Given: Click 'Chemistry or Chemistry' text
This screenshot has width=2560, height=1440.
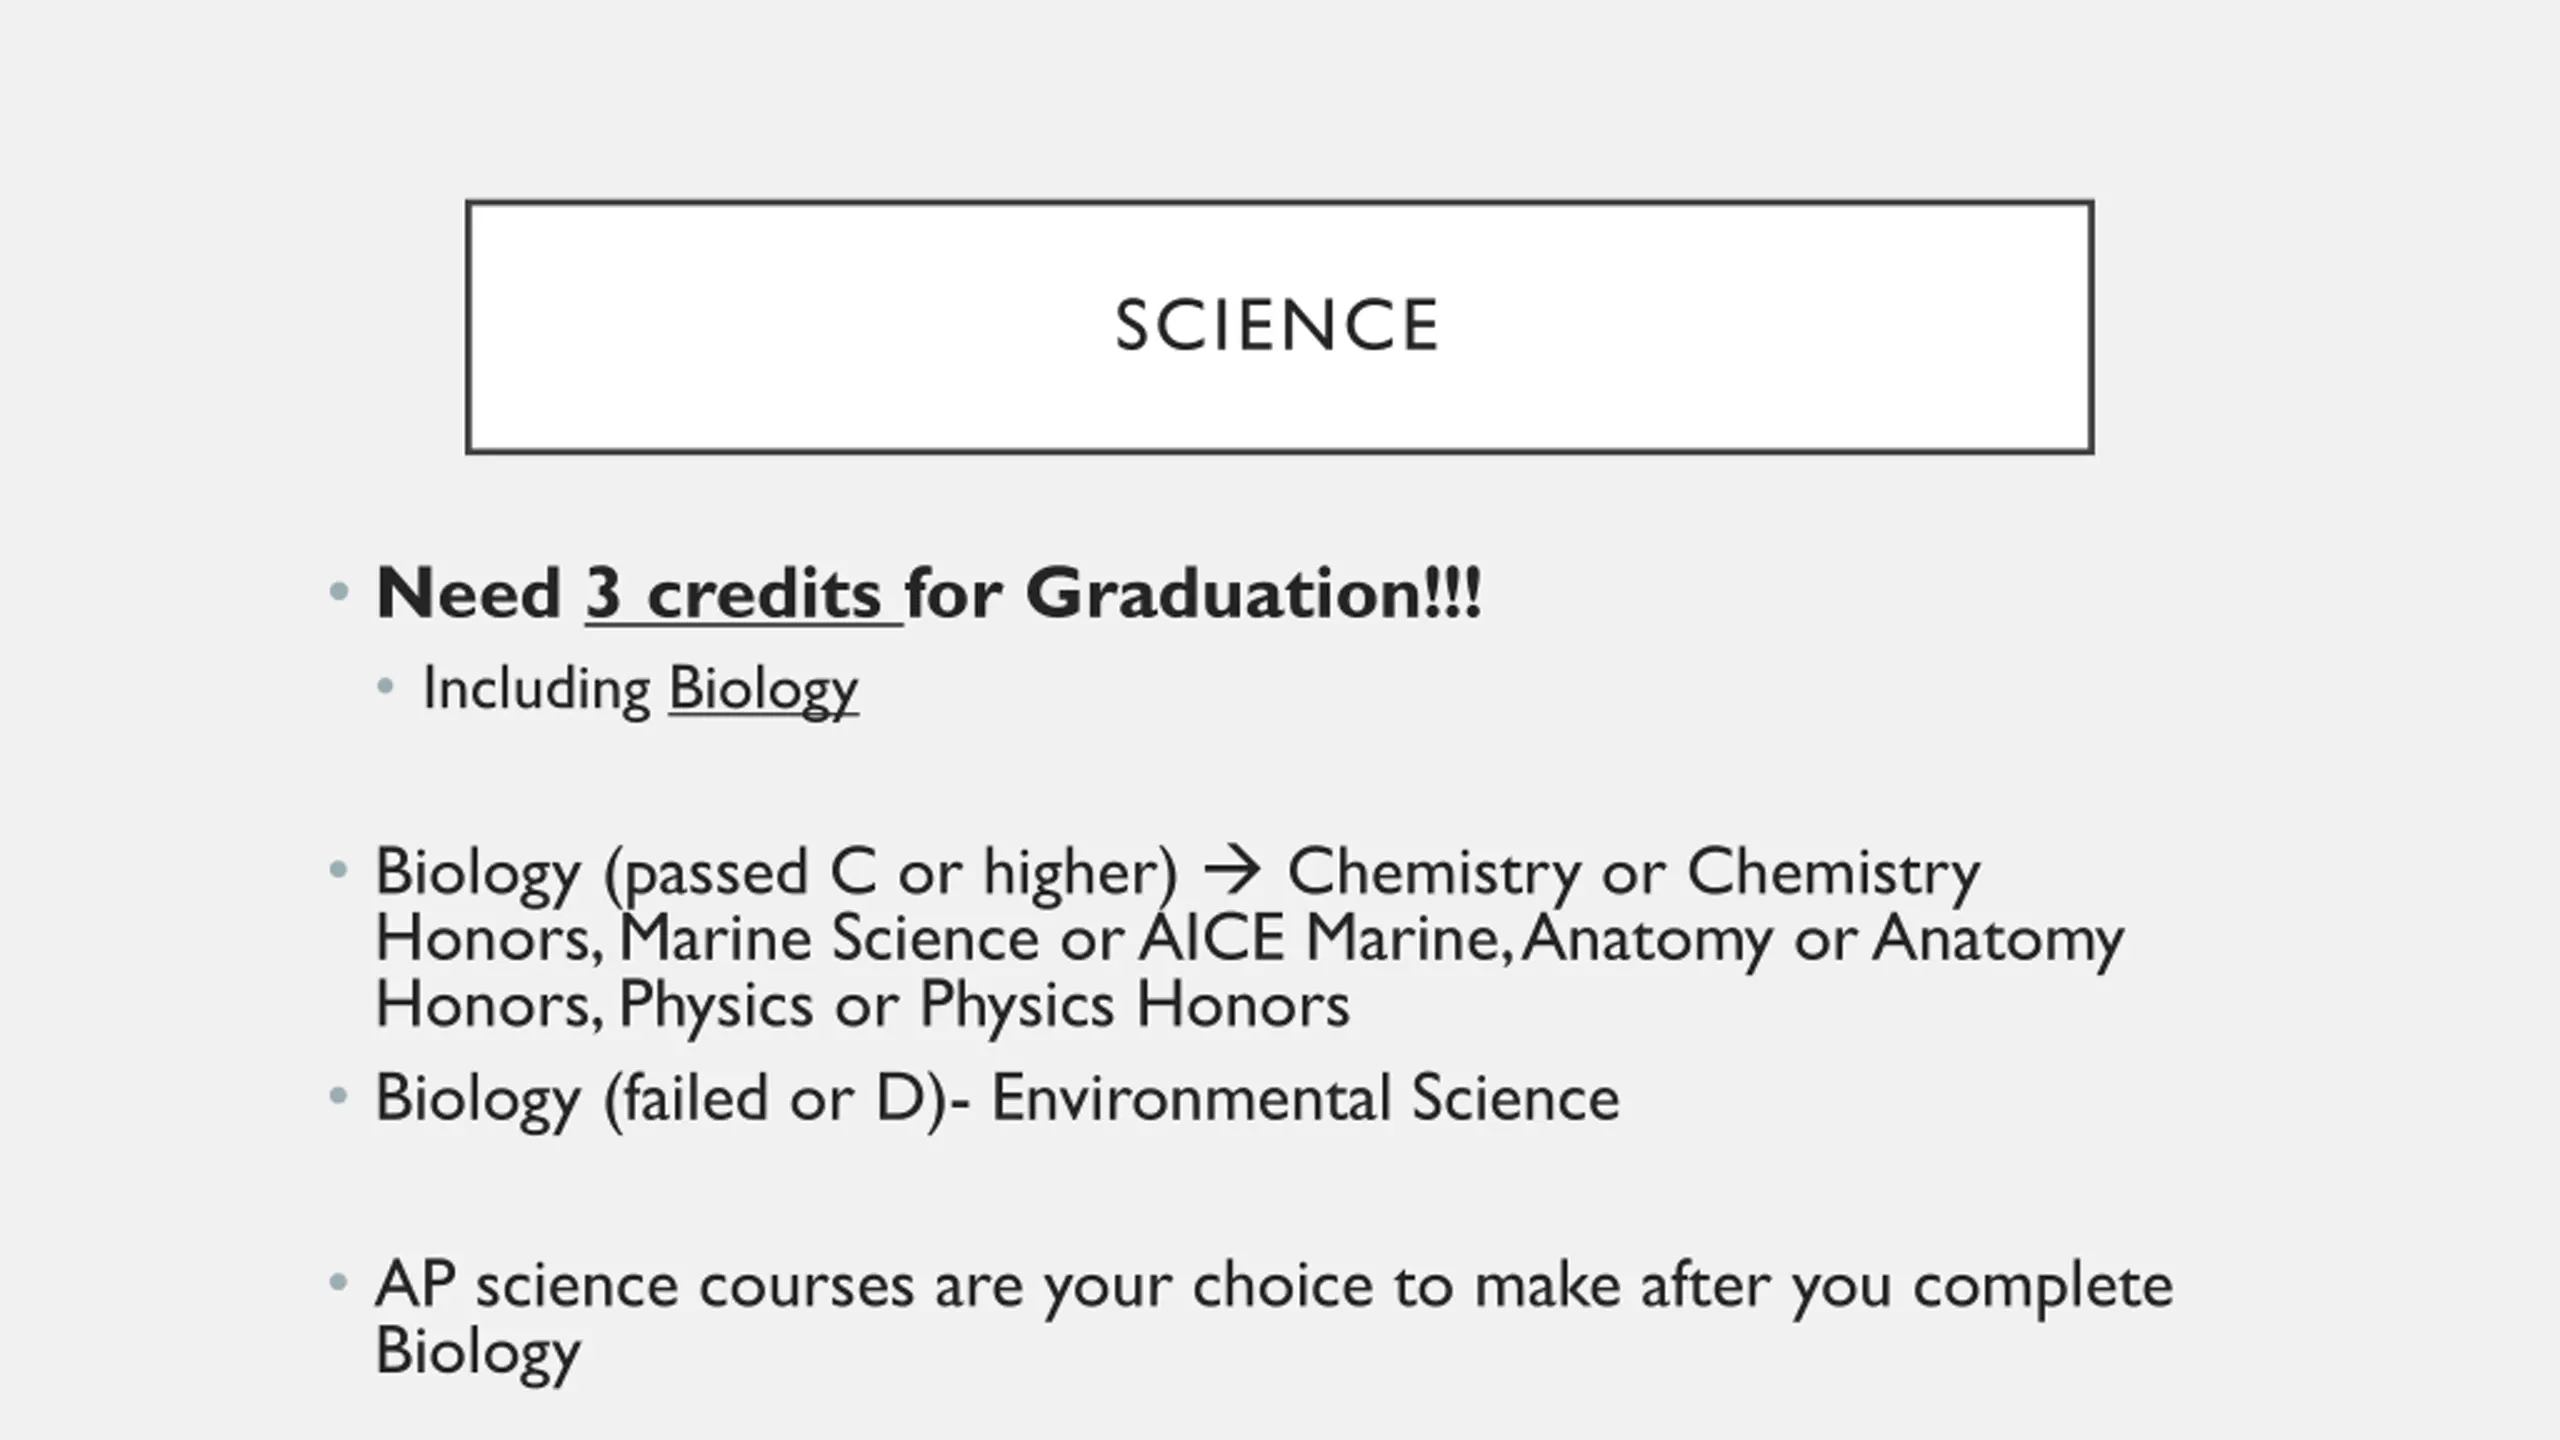Looking at the screenshot, I should [x=1633, y=873].
